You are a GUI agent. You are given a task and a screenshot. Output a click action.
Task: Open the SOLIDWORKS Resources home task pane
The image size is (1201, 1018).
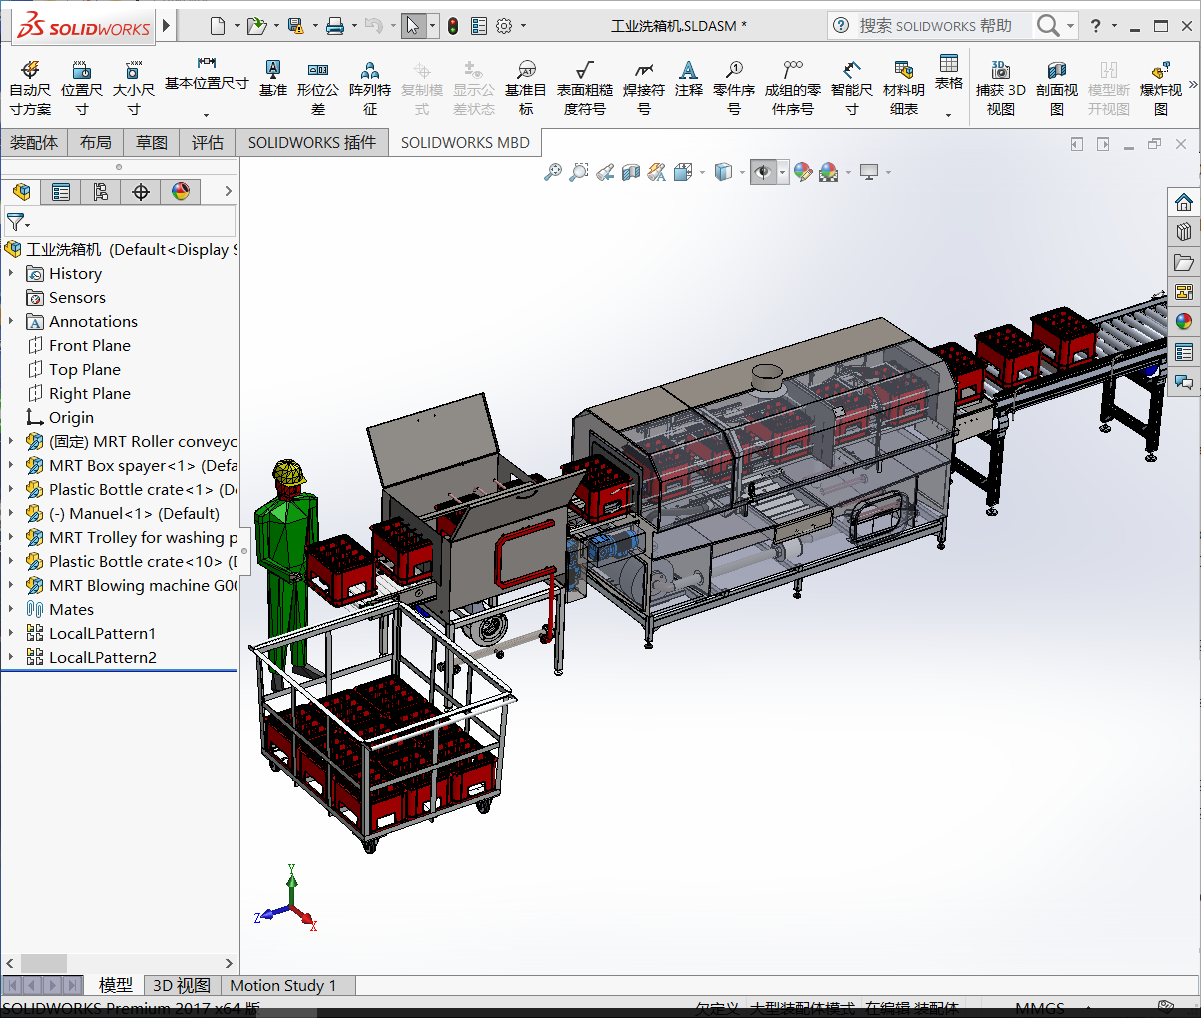[1184, 202]
